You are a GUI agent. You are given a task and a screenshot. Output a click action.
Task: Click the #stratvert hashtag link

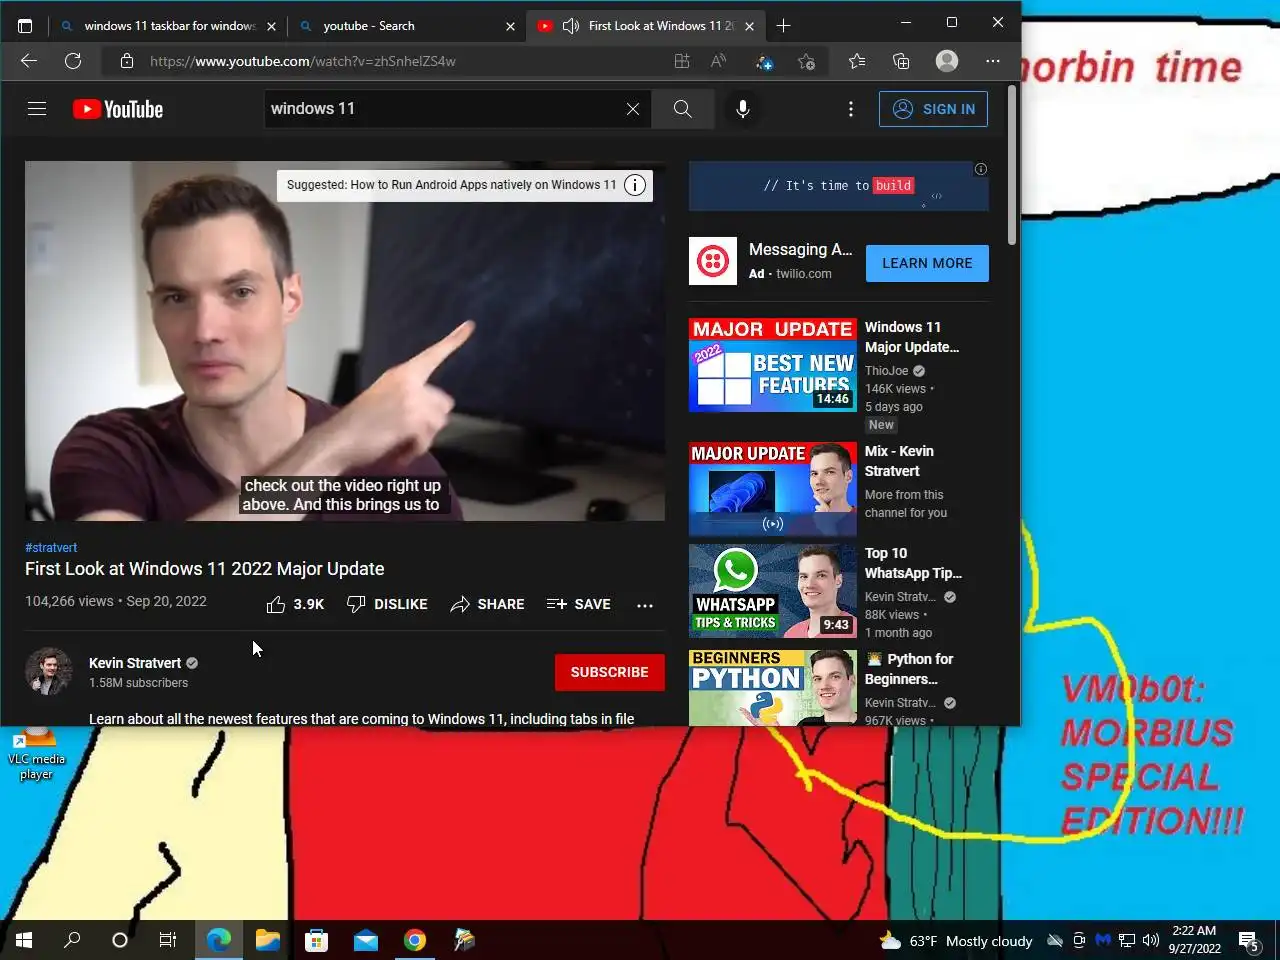51,548
